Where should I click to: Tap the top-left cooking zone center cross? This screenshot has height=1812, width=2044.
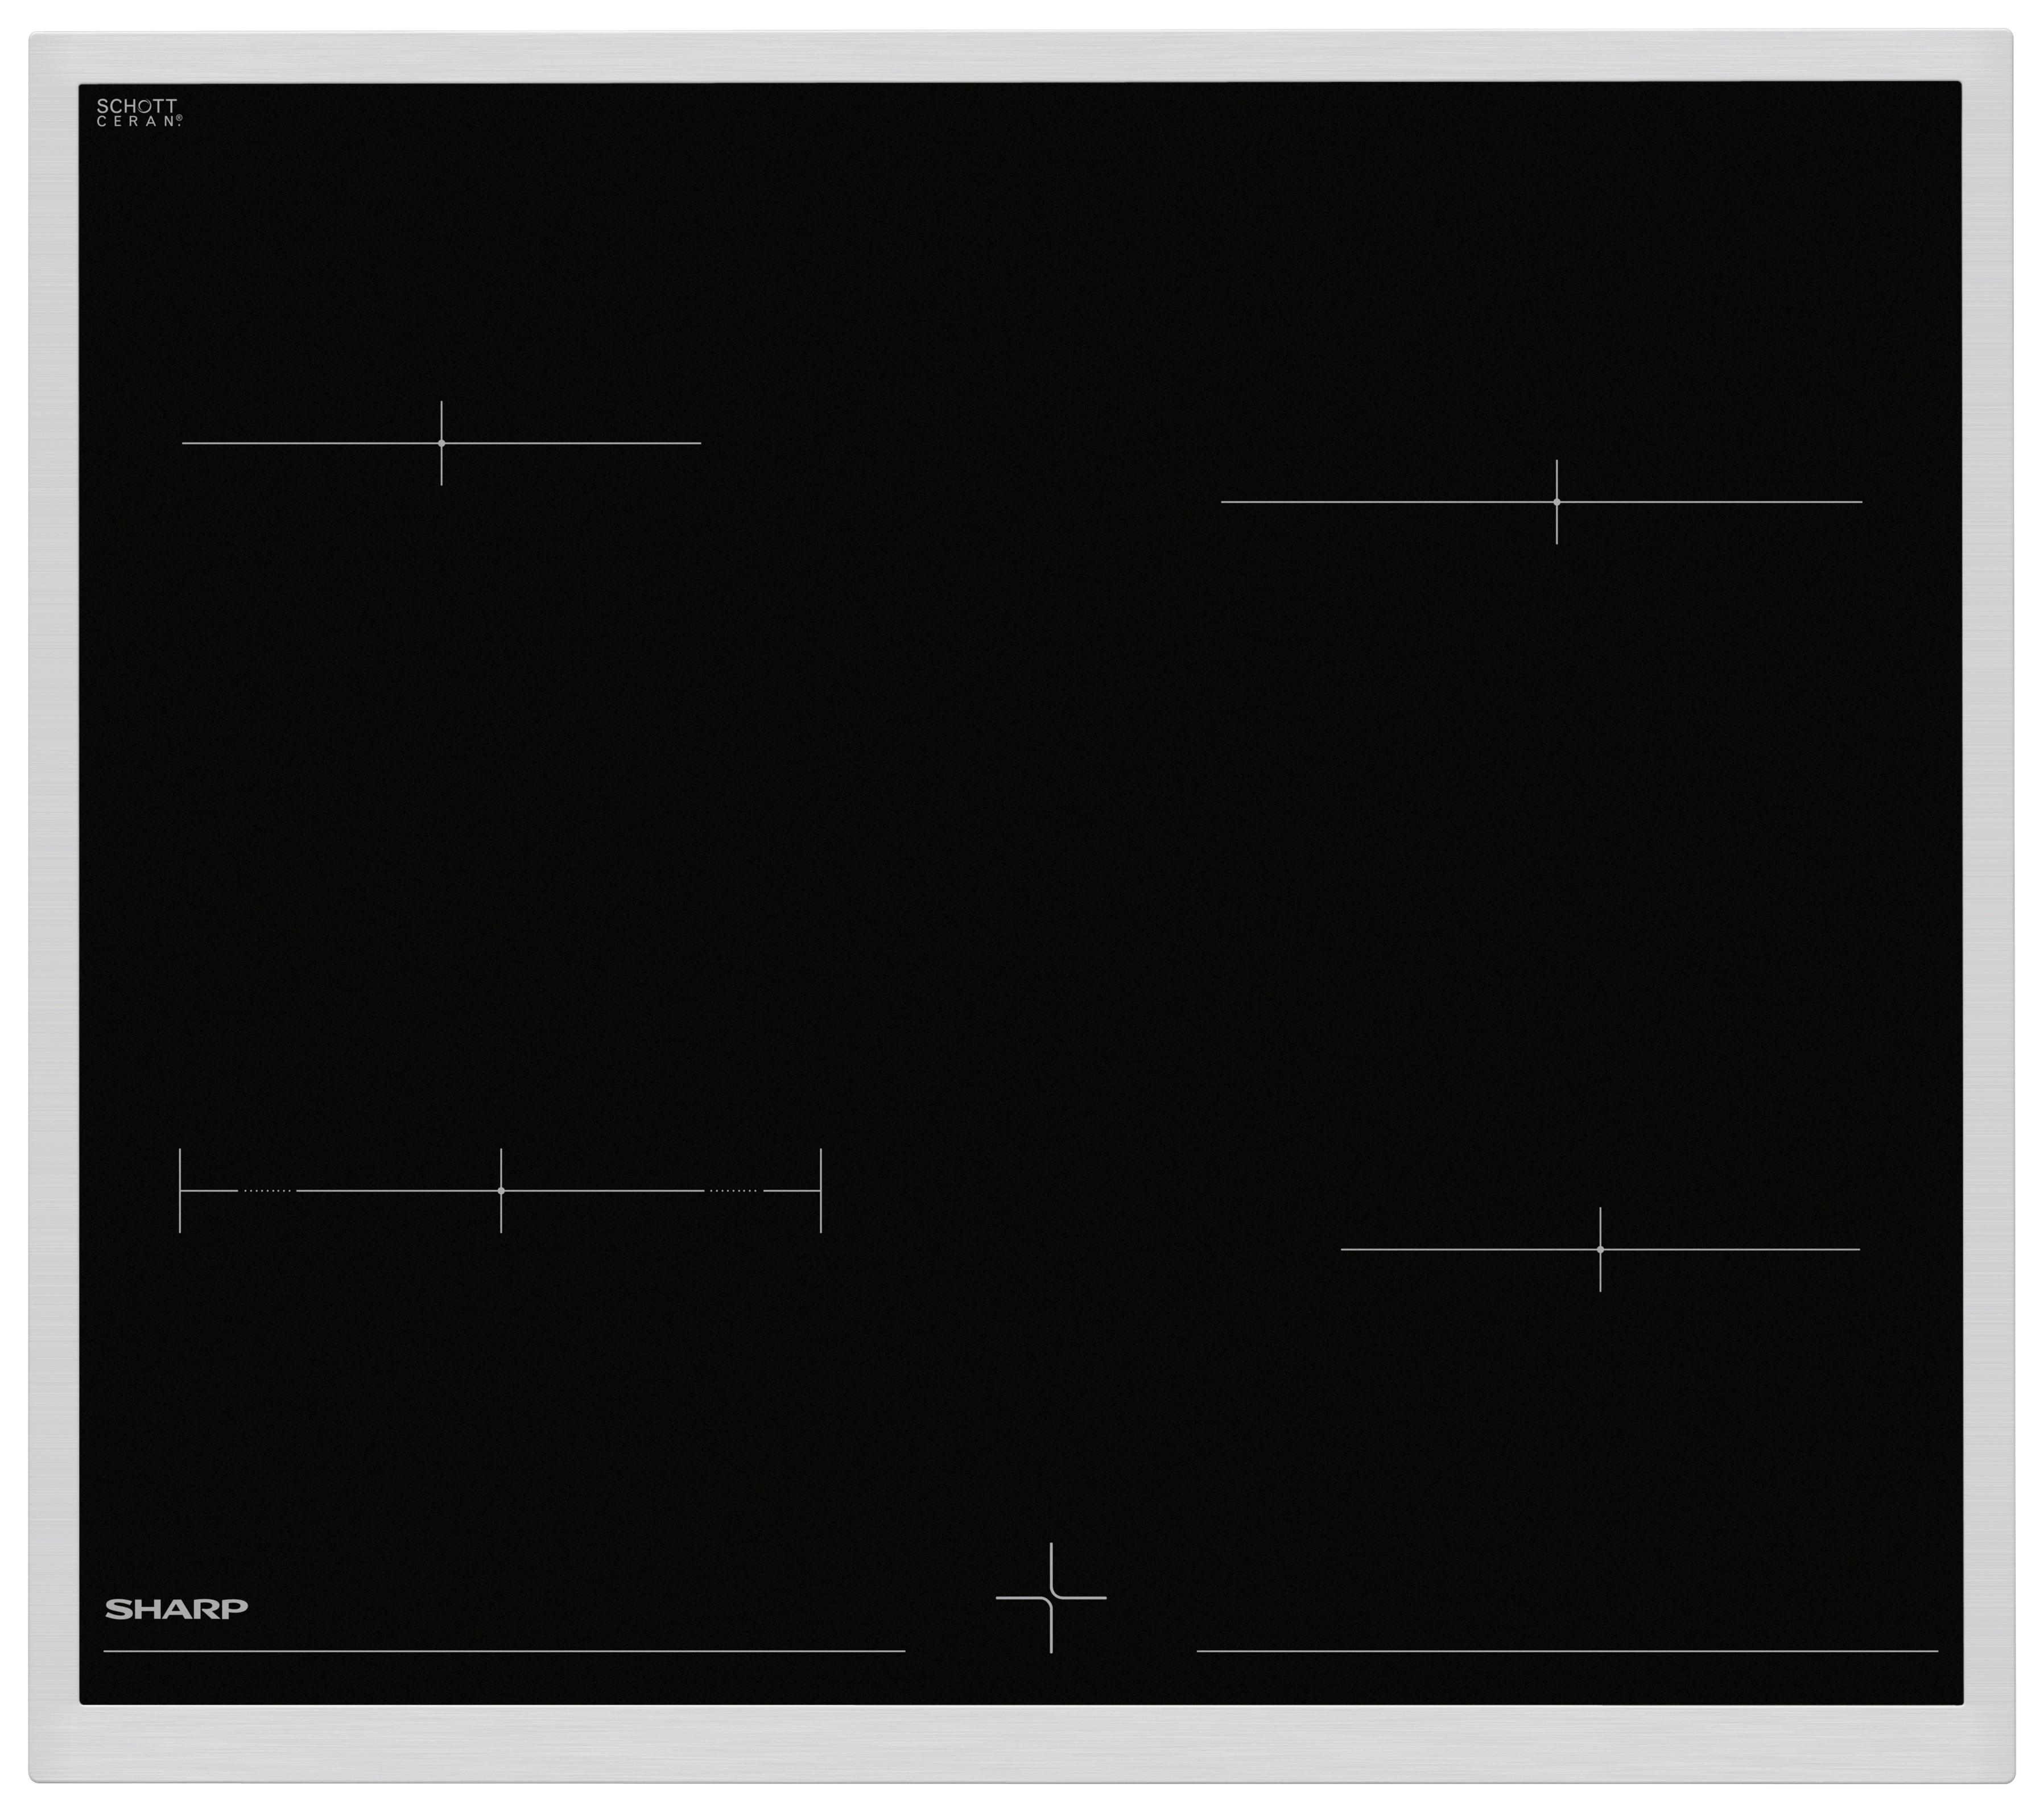pos(441,443)
